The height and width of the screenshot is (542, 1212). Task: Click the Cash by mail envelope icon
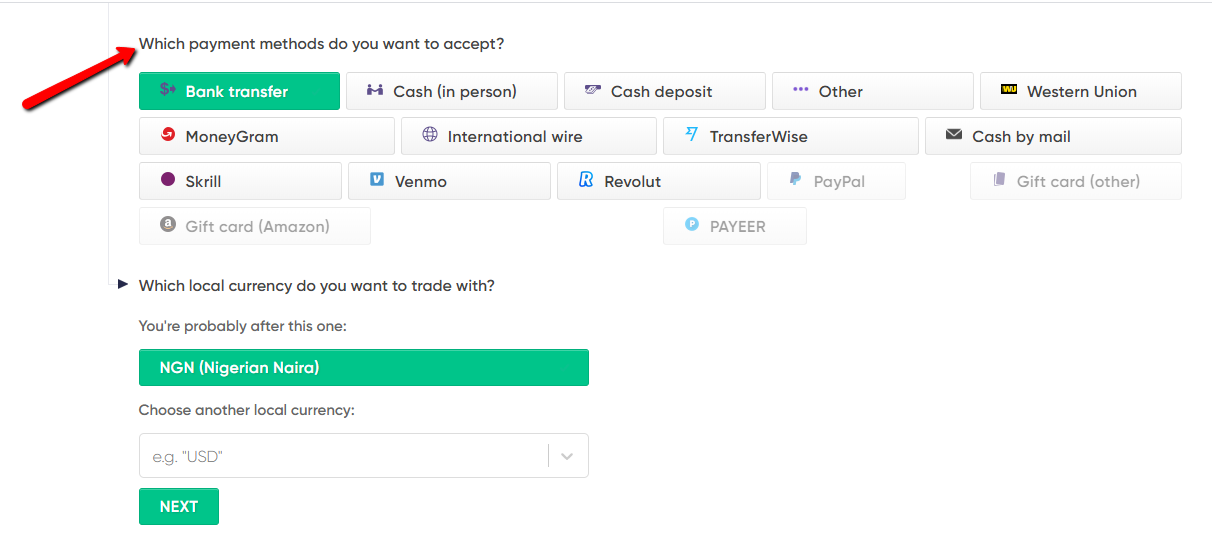coord(954,135)
